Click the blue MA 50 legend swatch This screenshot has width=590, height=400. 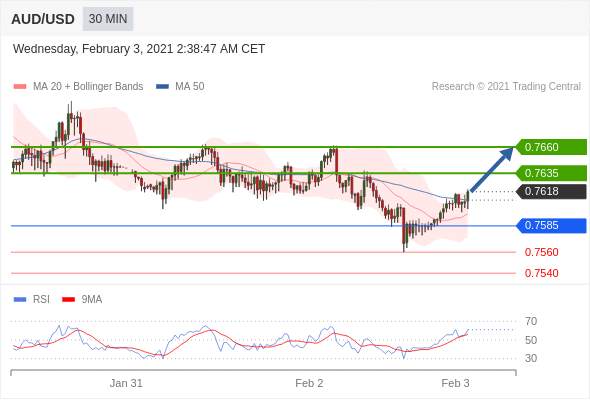(x=162, y=87)
